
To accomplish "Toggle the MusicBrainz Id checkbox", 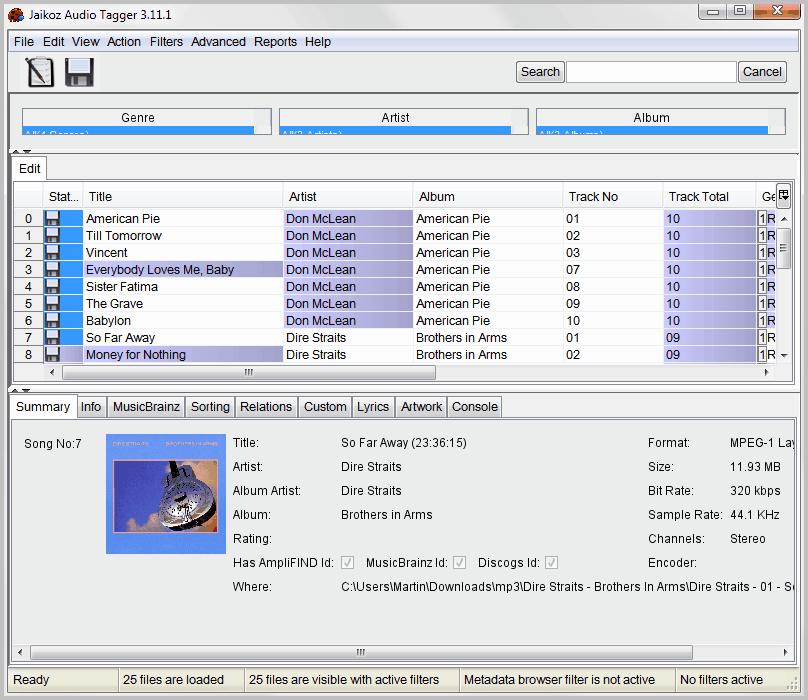I will click(x=459, y=563).
